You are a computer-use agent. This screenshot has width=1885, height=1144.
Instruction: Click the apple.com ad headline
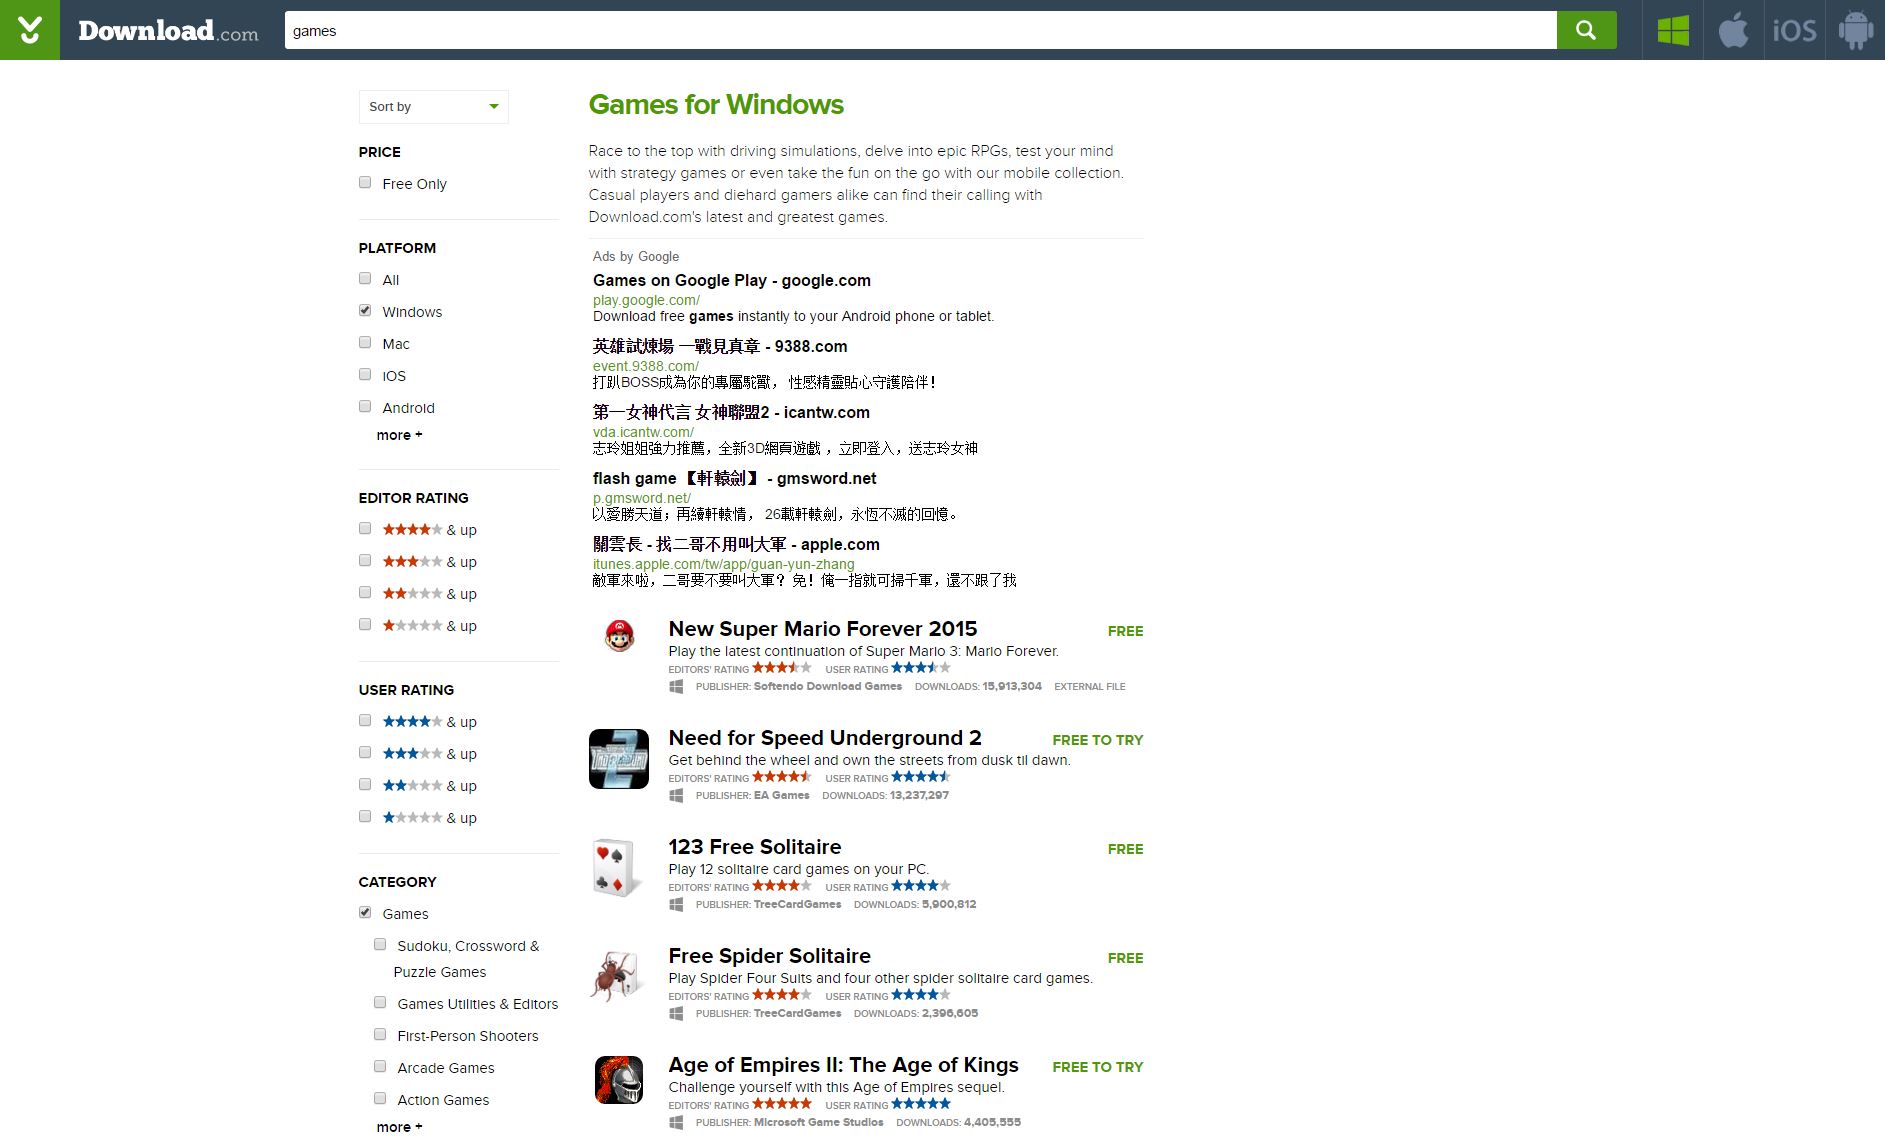coord(736,545)
